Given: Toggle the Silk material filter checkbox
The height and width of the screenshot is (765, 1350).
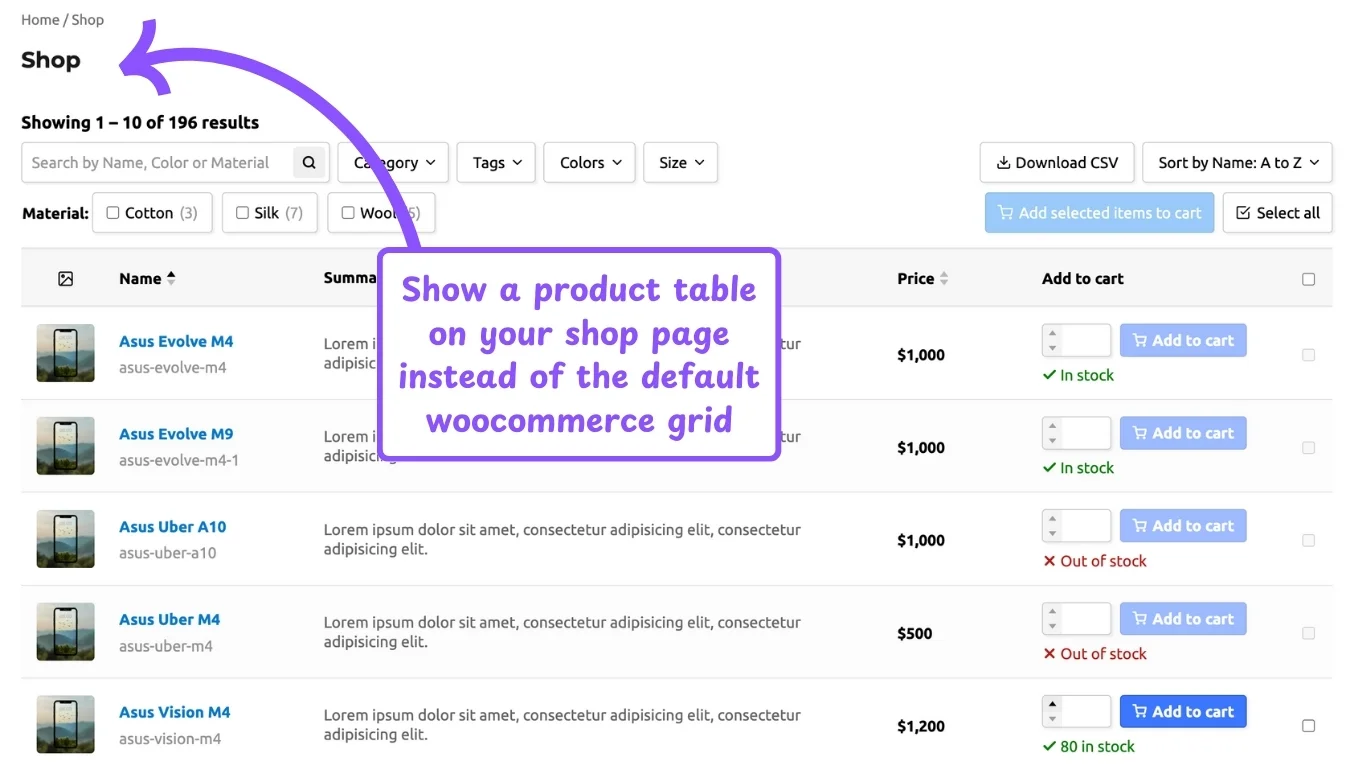Looking at the screenshot, I should [x=242, y=213].
